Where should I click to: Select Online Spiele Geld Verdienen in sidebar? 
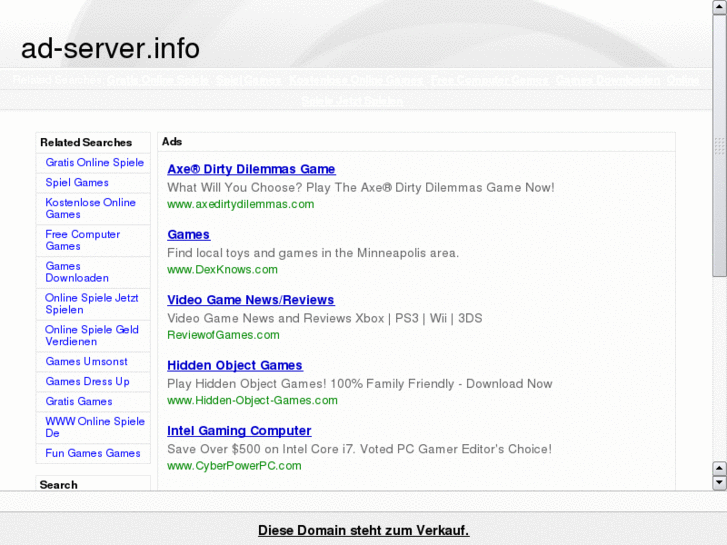(92, 335)
